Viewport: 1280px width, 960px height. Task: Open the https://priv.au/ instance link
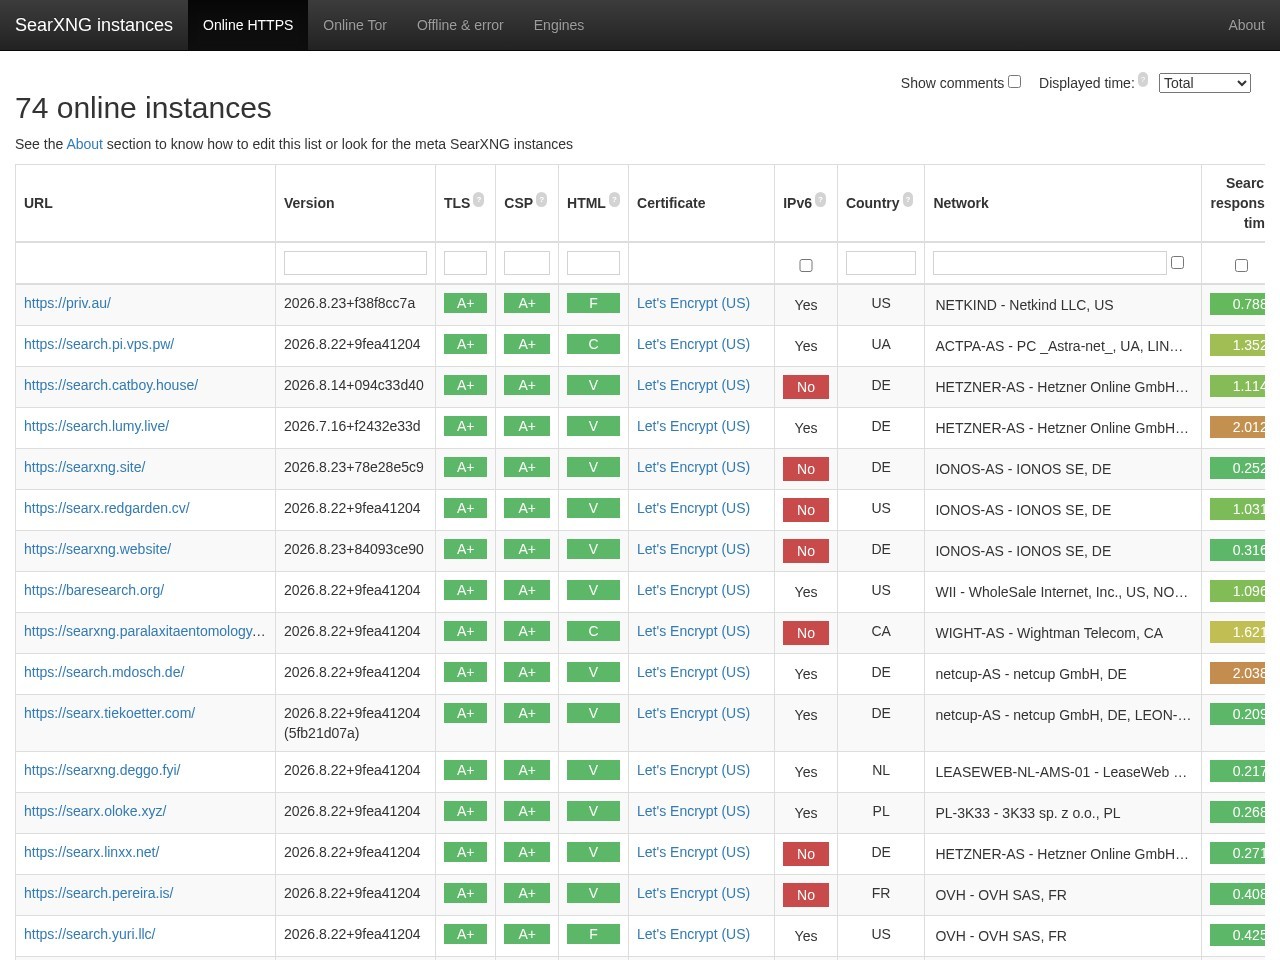click(x=67, y=303)
